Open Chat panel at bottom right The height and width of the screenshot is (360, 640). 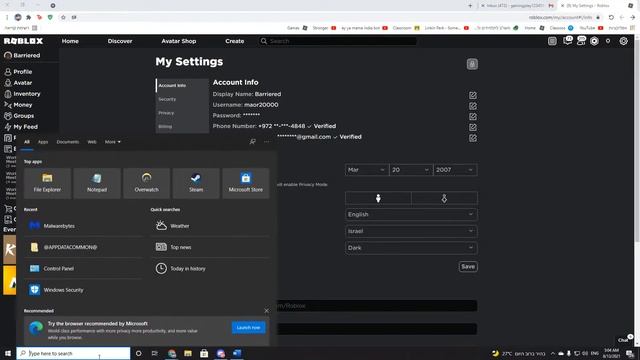click(624, 339)
